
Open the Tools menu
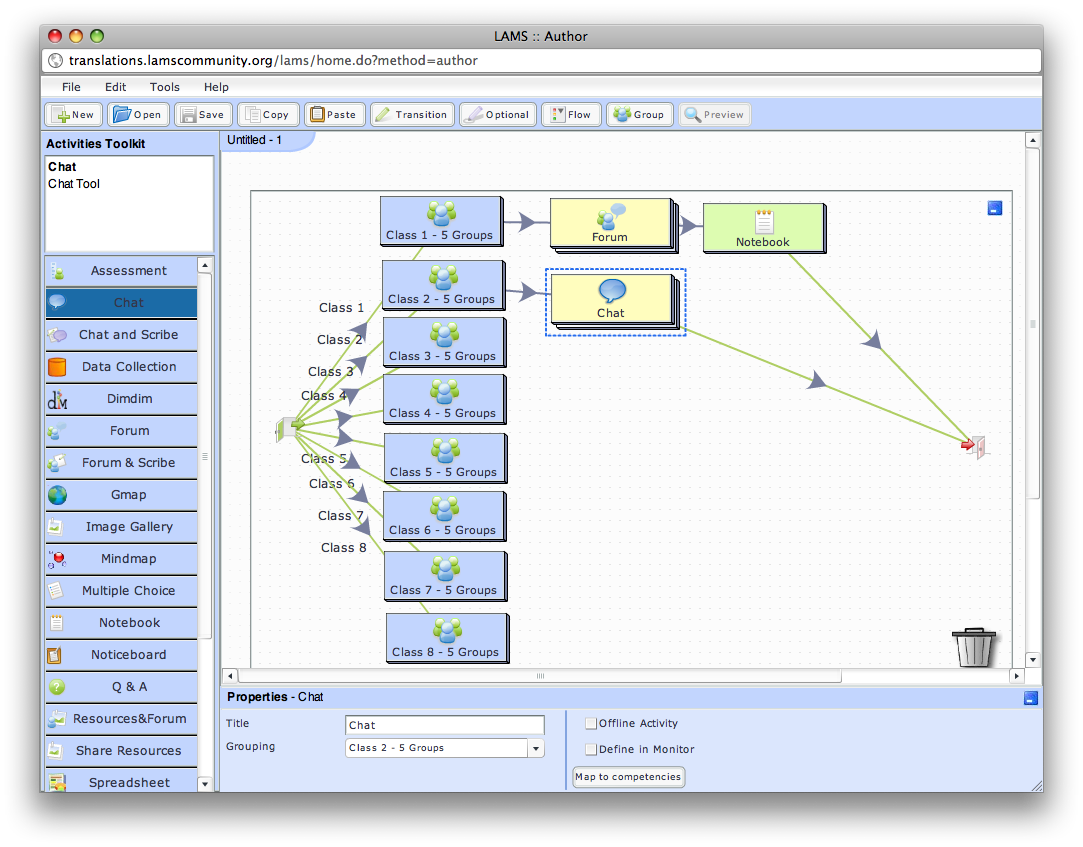[x=165, y=87]
